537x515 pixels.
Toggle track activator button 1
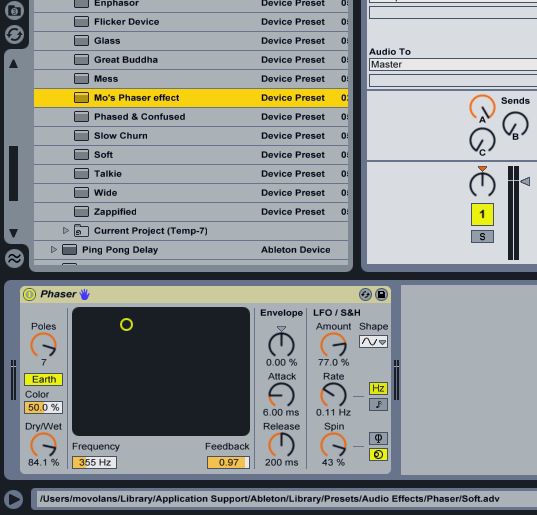[x=482, y=214]
